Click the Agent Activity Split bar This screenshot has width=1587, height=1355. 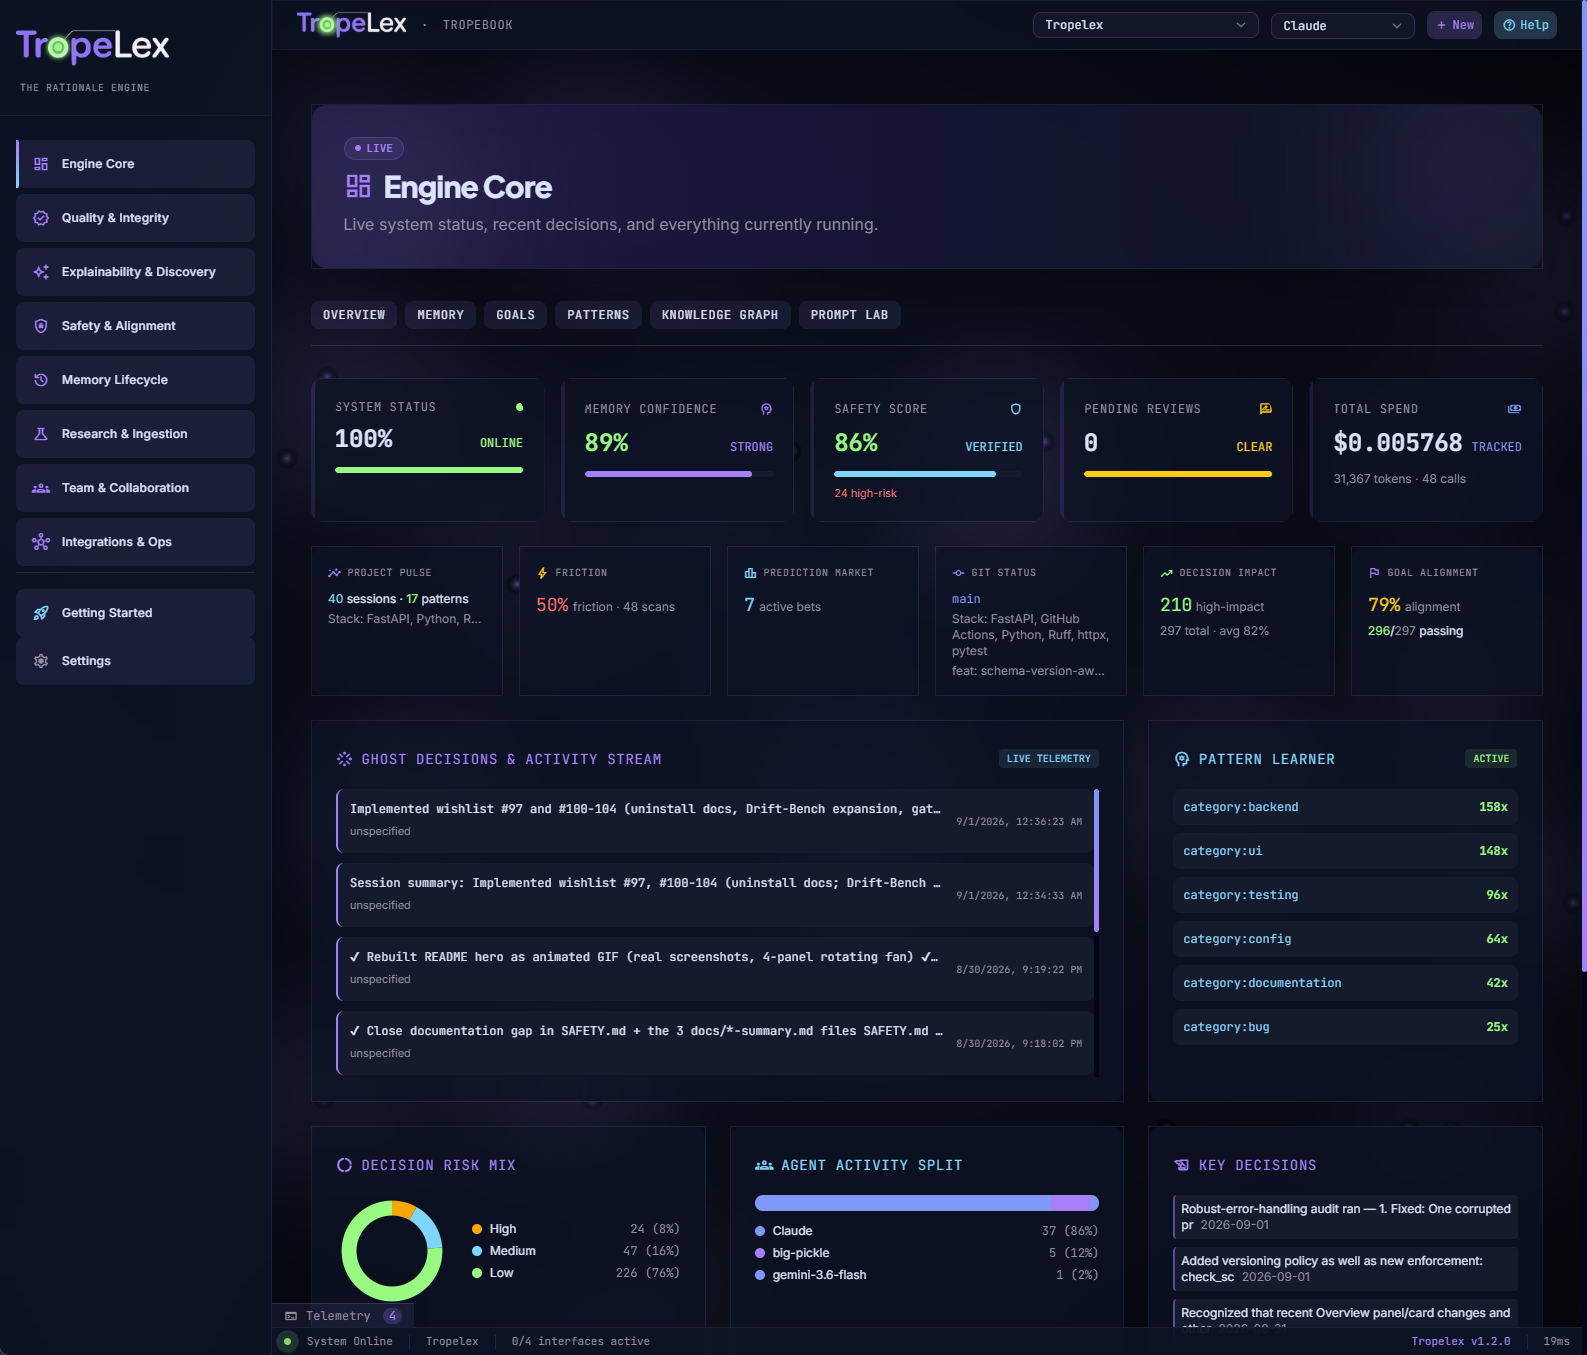coord(927,1203)
